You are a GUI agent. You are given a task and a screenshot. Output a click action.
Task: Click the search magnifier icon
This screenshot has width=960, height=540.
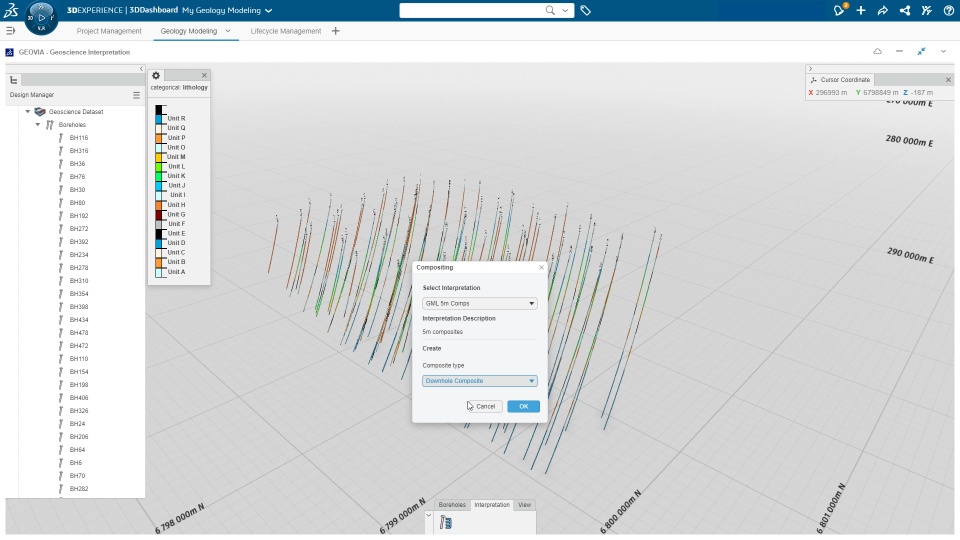[x=550, y=10]
